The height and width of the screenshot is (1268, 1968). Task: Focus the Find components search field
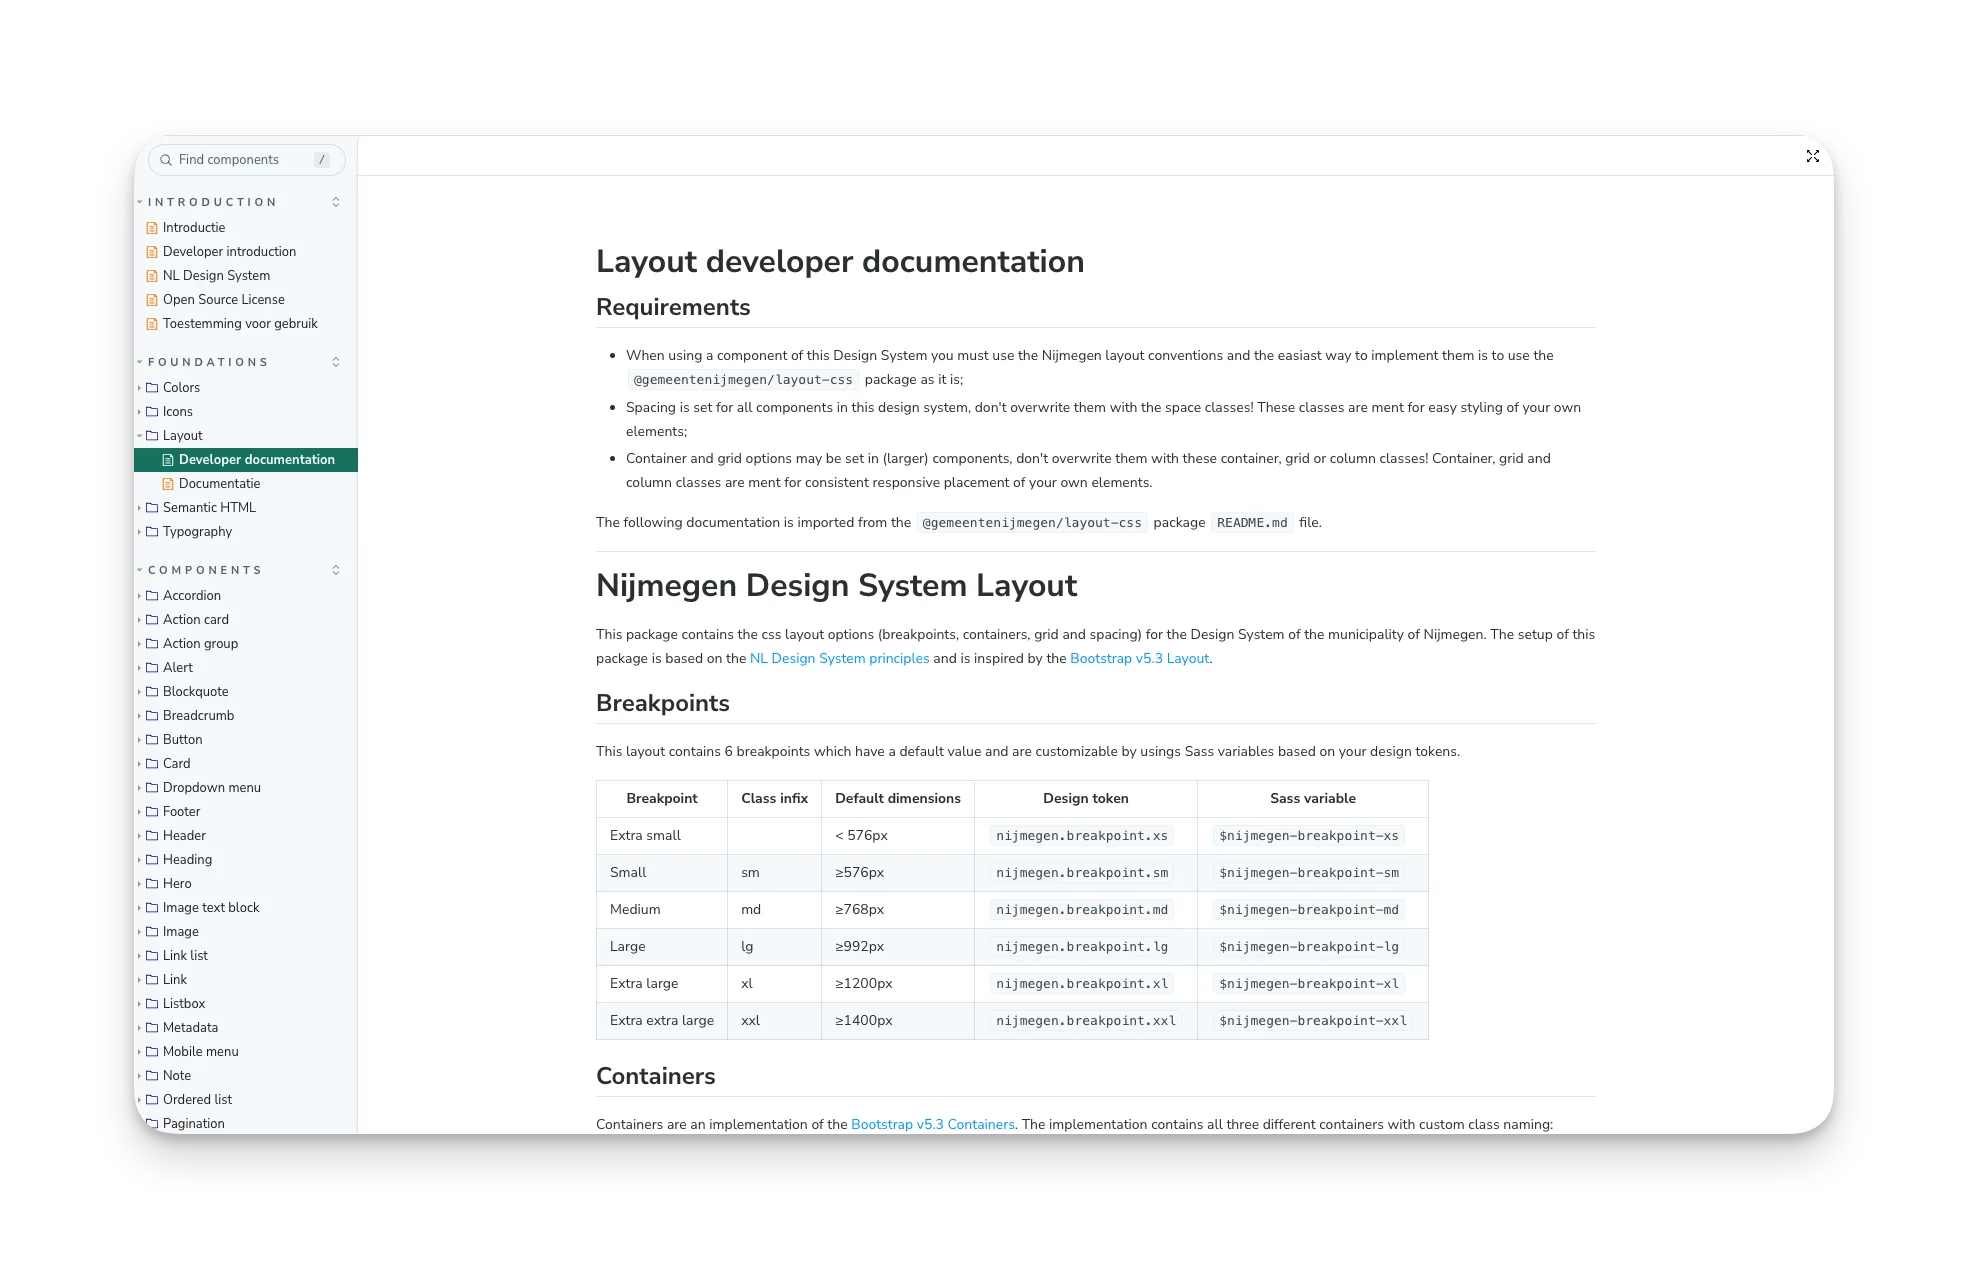tap(246, 160)
